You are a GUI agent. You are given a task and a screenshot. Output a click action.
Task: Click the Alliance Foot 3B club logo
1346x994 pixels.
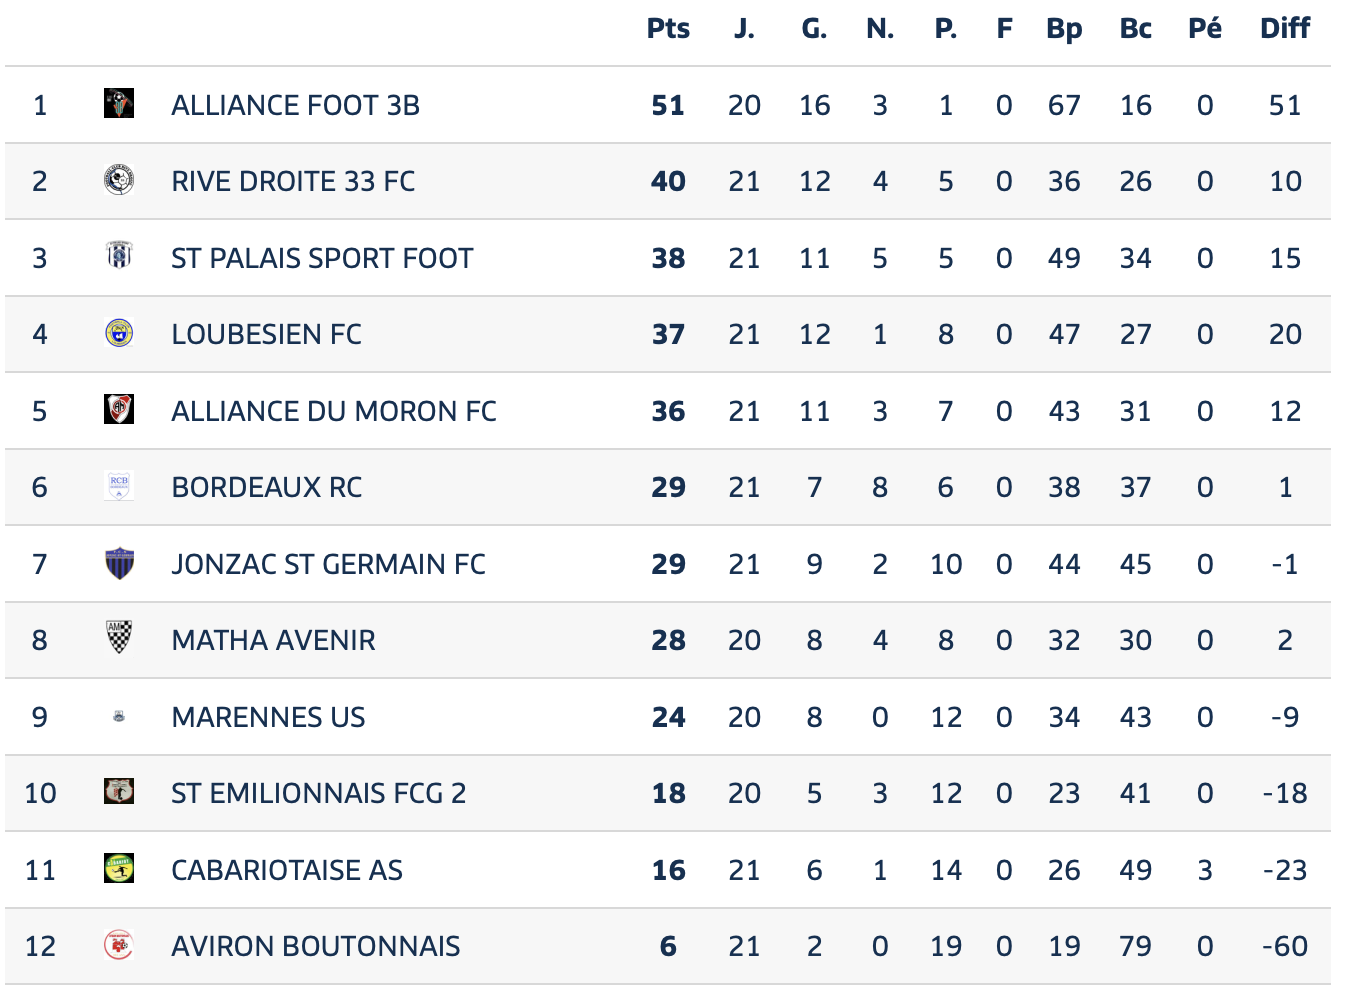[119, 103]
